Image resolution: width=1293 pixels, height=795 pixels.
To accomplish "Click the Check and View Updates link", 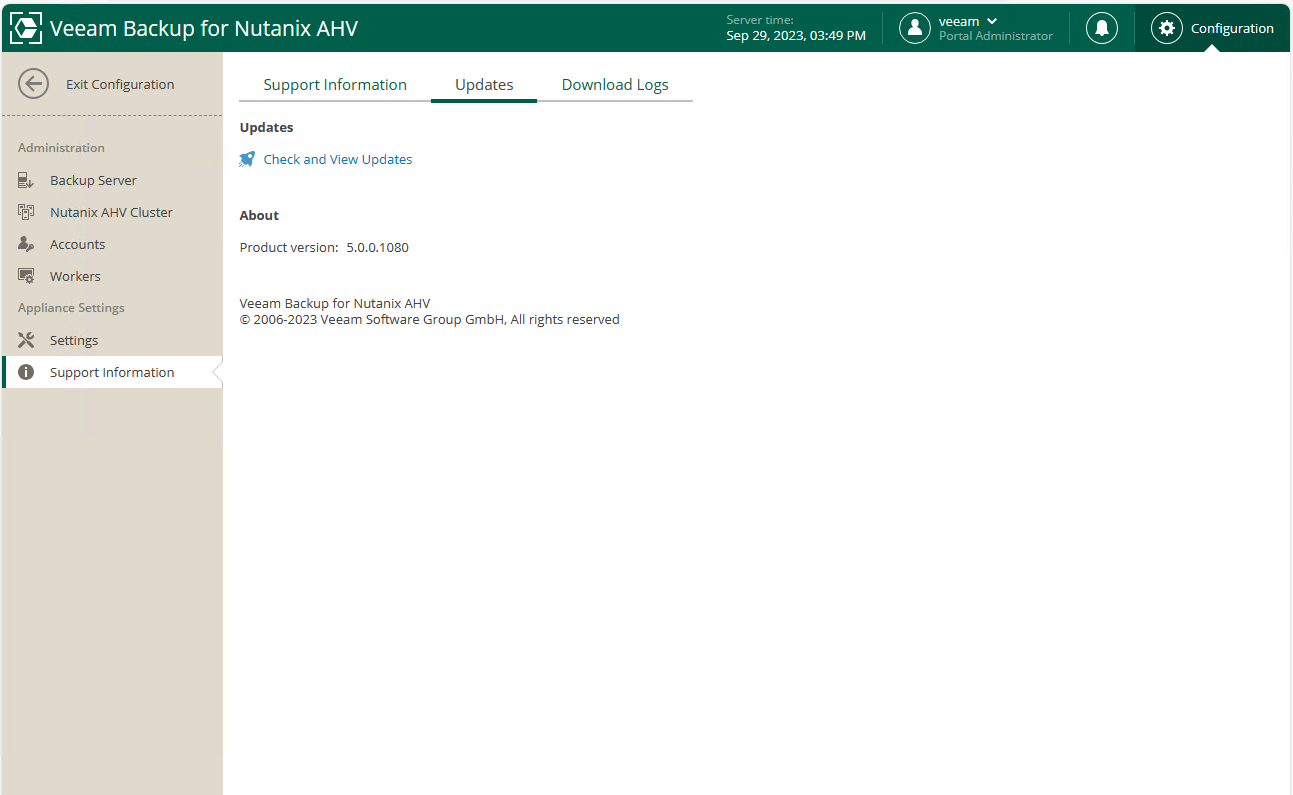I will pos(338,159).
